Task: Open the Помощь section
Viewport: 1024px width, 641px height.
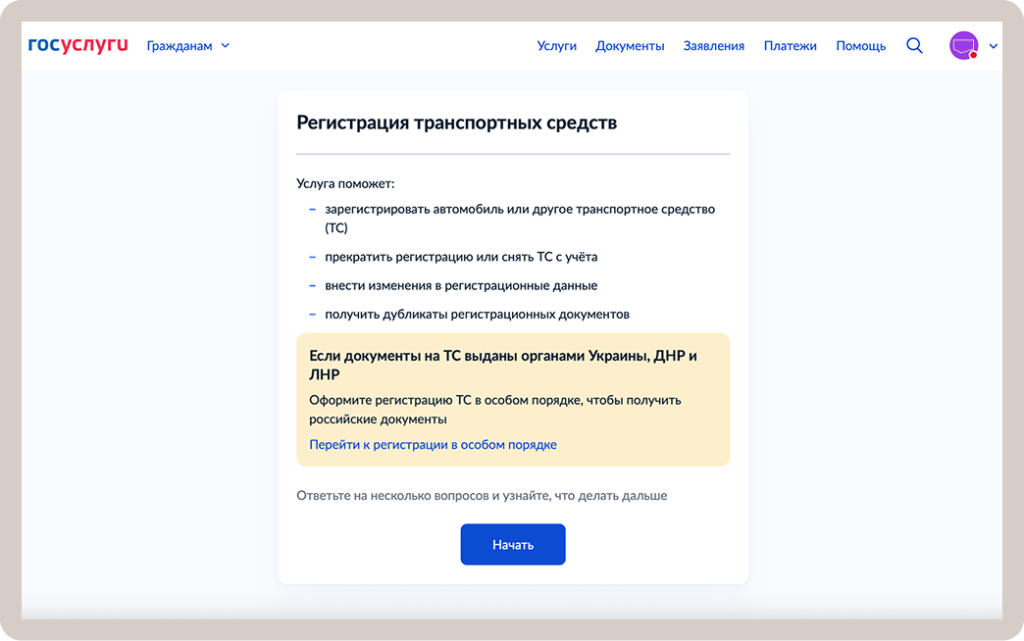Action: tap(861, 45)
